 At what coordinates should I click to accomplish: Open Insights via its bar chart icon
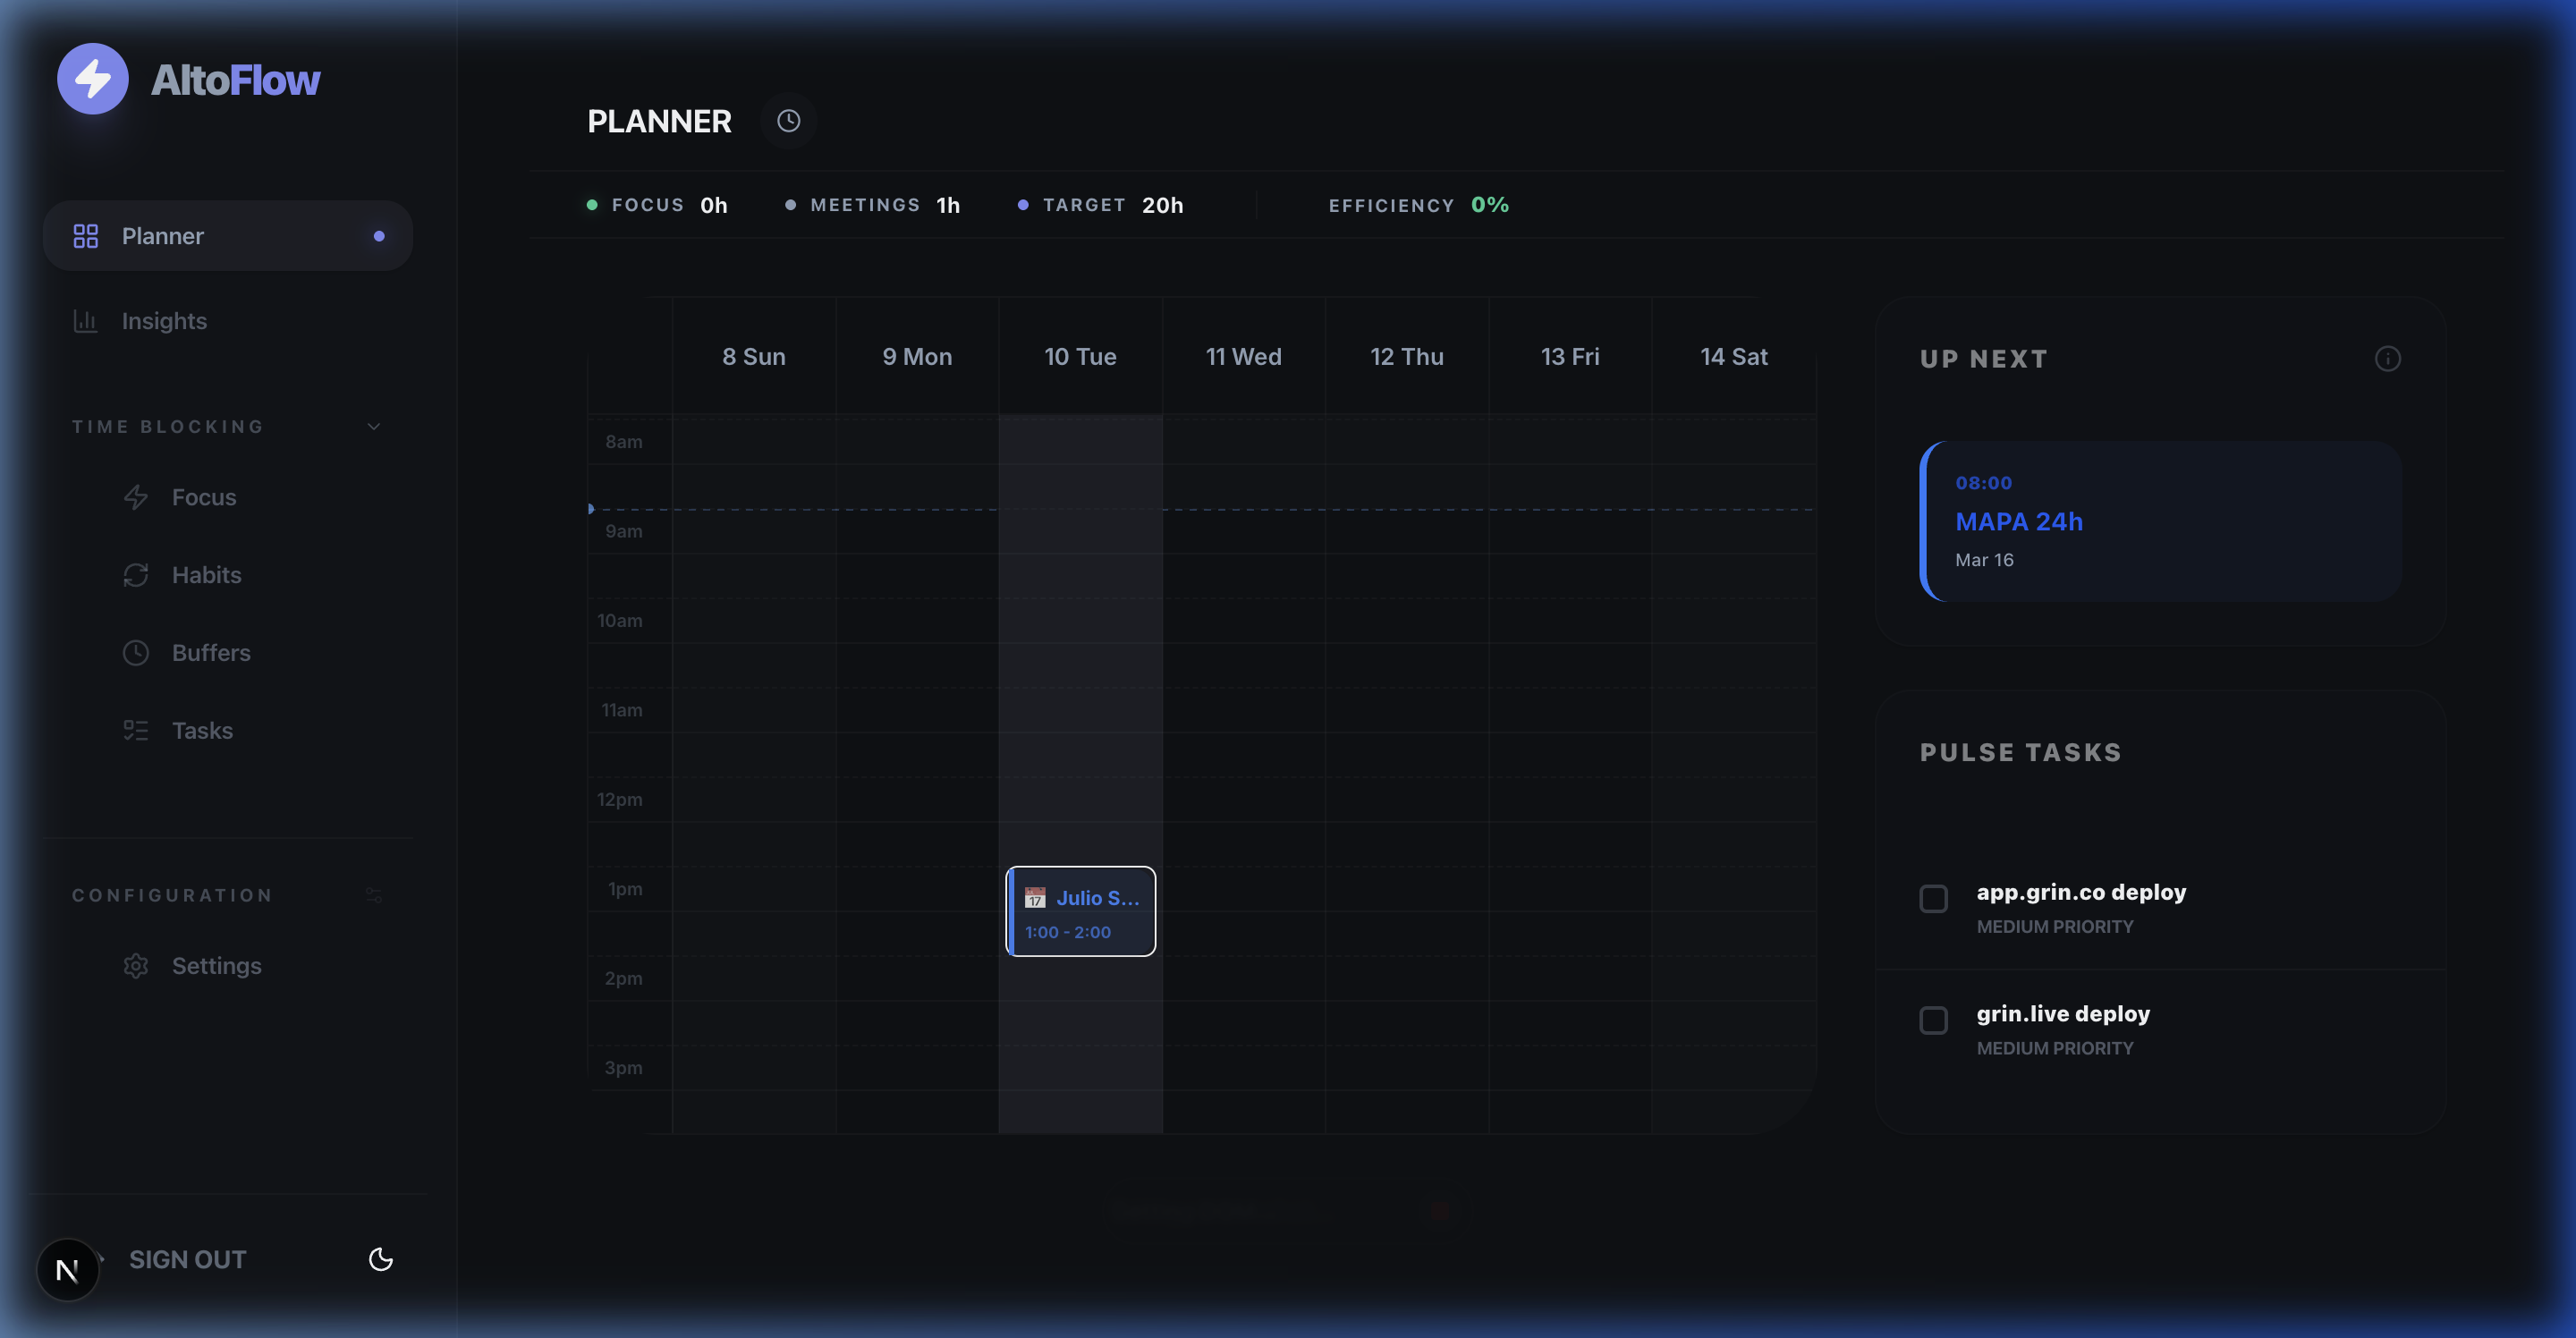(x=86, y=320)
